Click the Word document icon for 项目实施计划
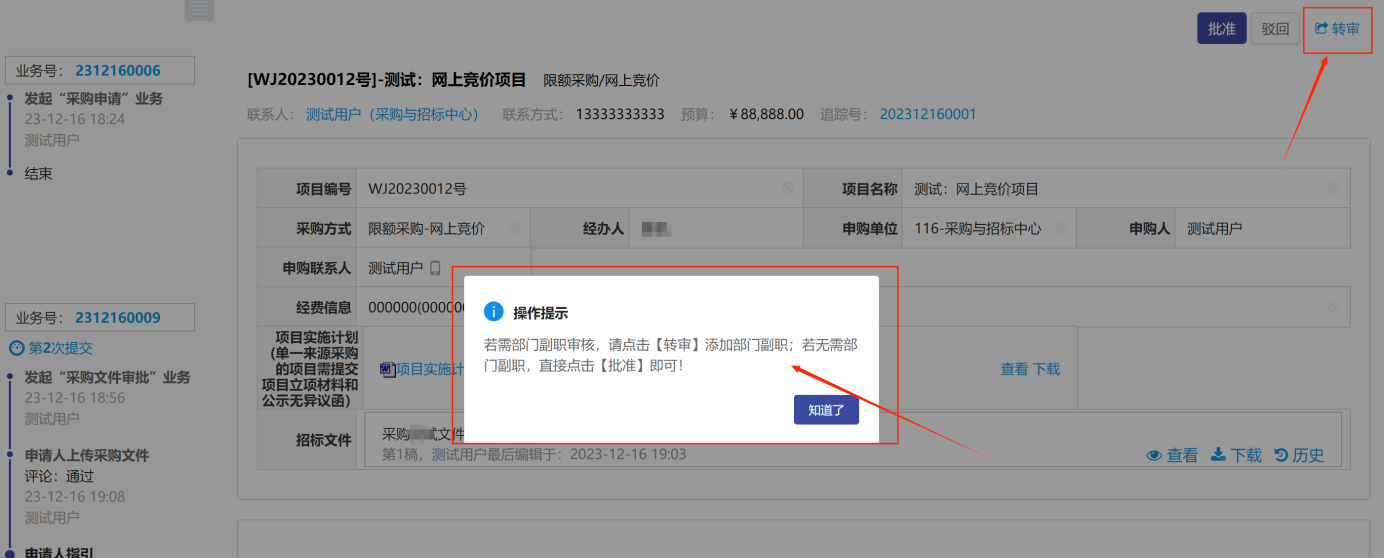This screenshot has height=558, width=1384. point(387,369)
